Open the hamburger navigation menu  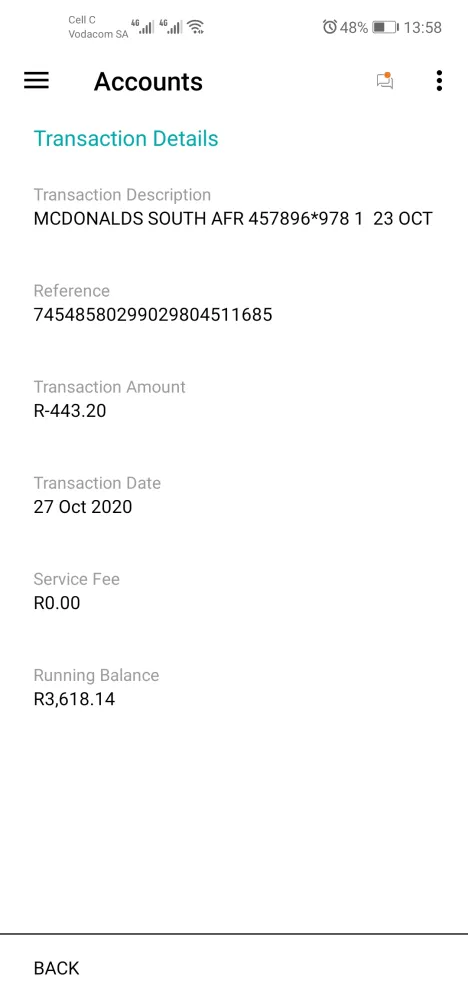(x=36, y=80)
